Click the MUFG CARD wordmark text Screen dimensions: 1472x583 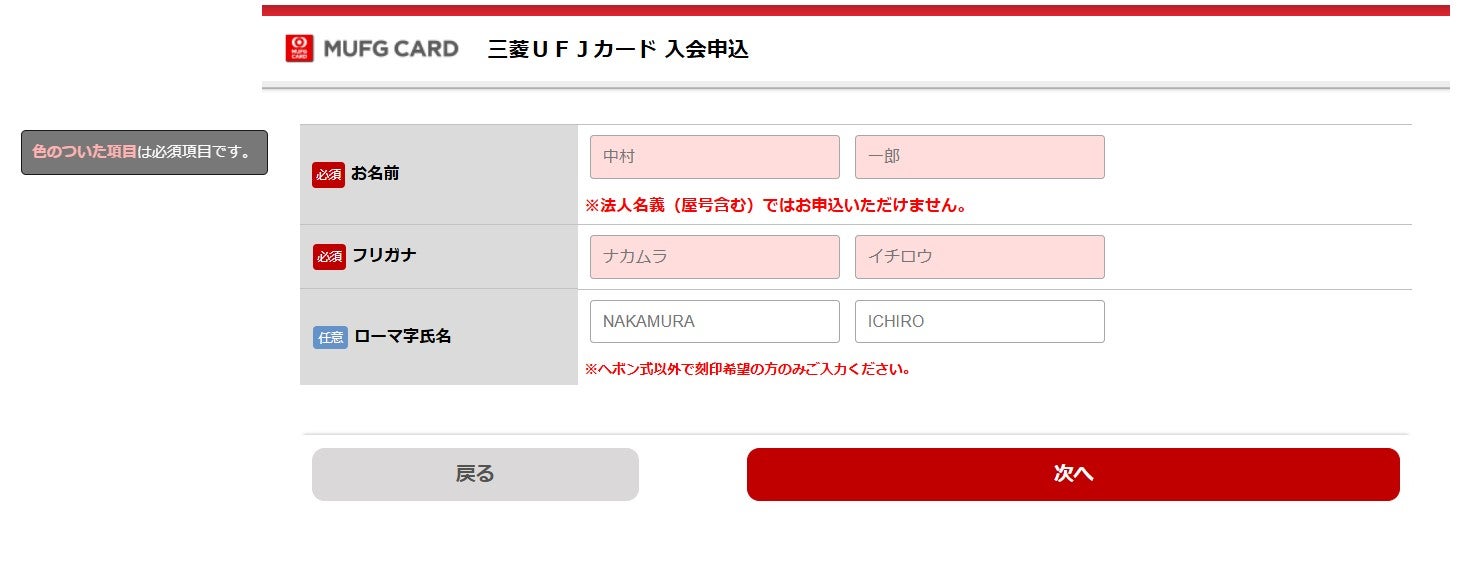(x=391, y=48)
